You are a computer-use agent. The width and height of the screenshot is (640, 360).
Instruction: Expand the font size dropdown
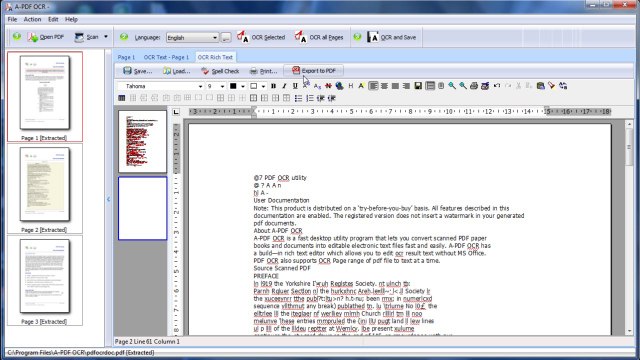tap(222, 87)
